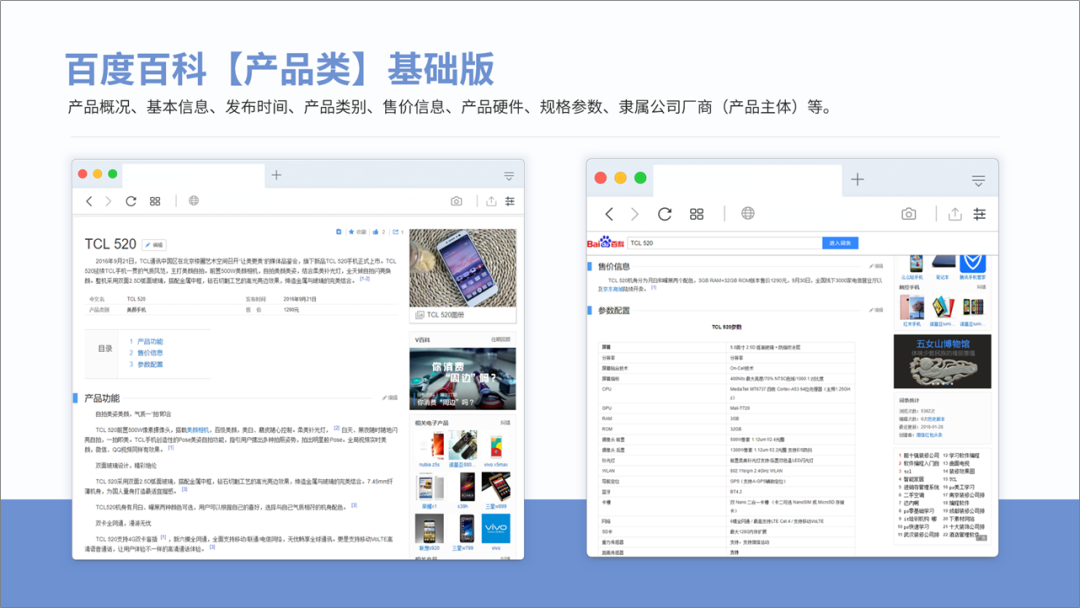Expand the tab list dropdown in right browser
The width and height of the screenshot is (1080, 608).
coord(978,181)
